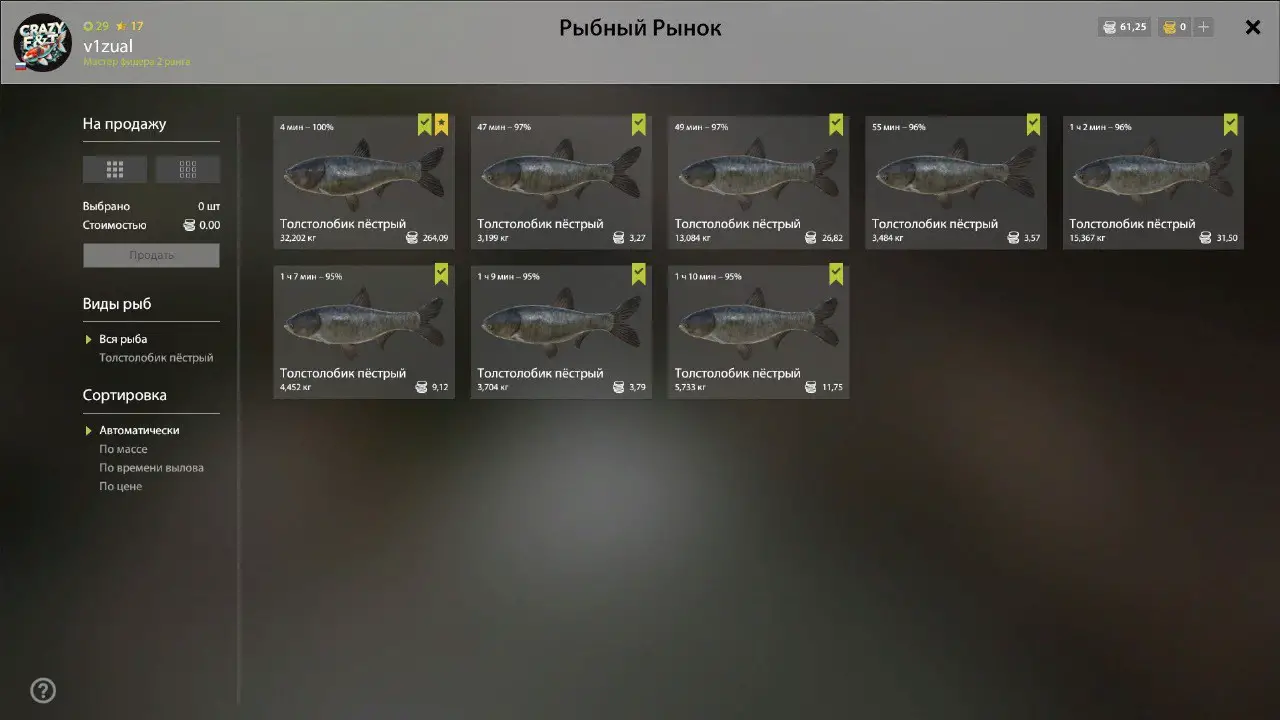Viewport: 1280px width, 720px height.
Task: Show Вся рыба filter
Action: [123, 339]
